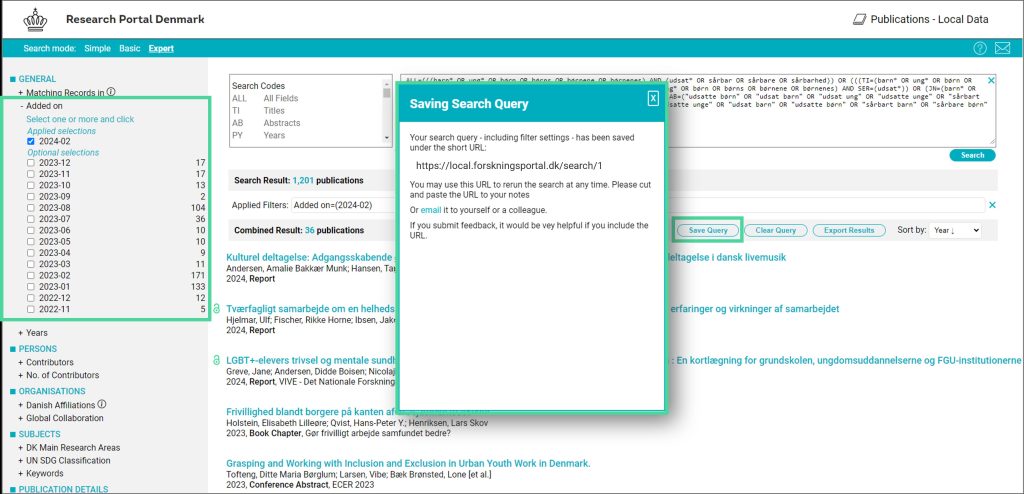Image resolution: width=1024 pixels, height=494 pixels.
Task: Remove applied filters using the X icon
Action: pyautogui.click(x=992, y=205)
